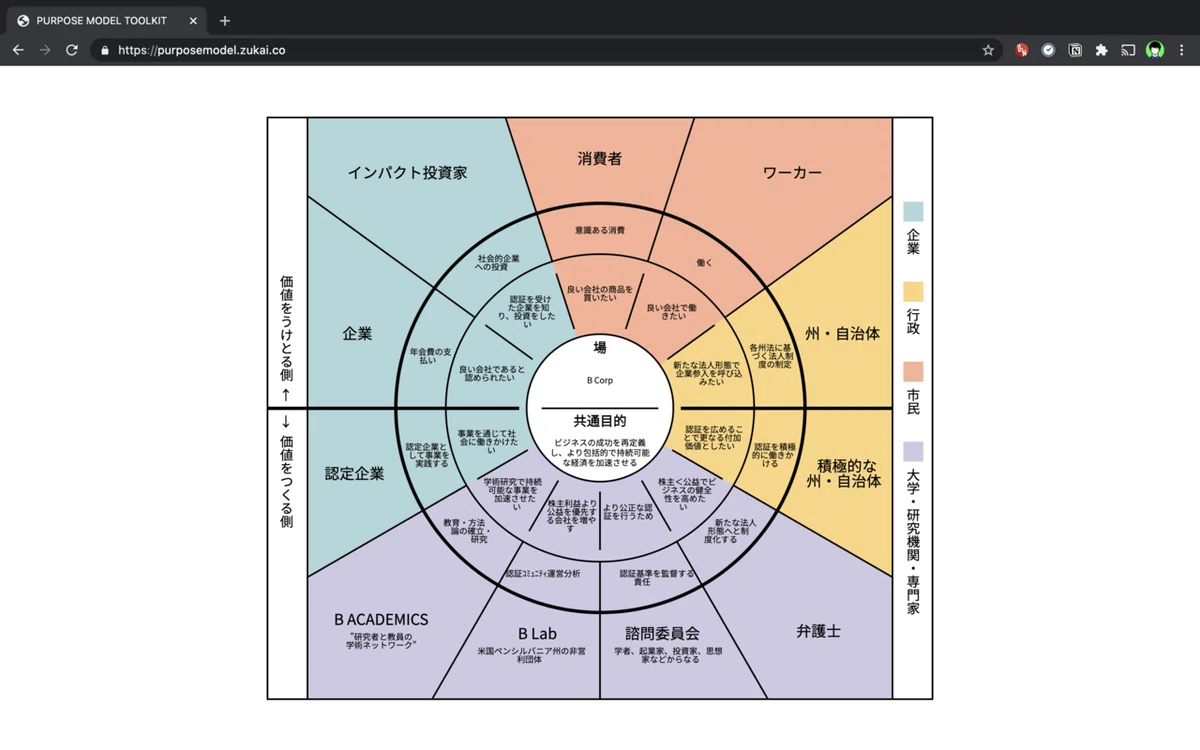The width and height of the screenshot is (1200, 750).
Task: Click the salmon 市民 legend swatch
Action: pos(913,371)
